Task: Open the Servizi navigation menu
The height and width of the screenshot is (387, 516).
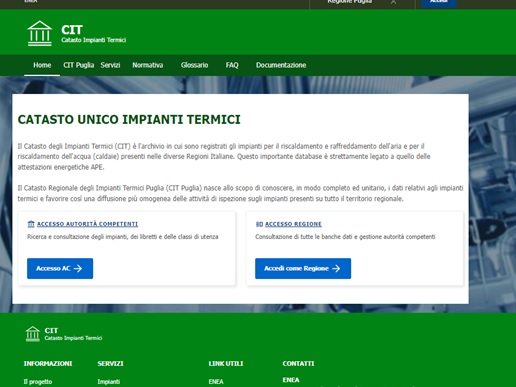Action: (x=110, y=65)
